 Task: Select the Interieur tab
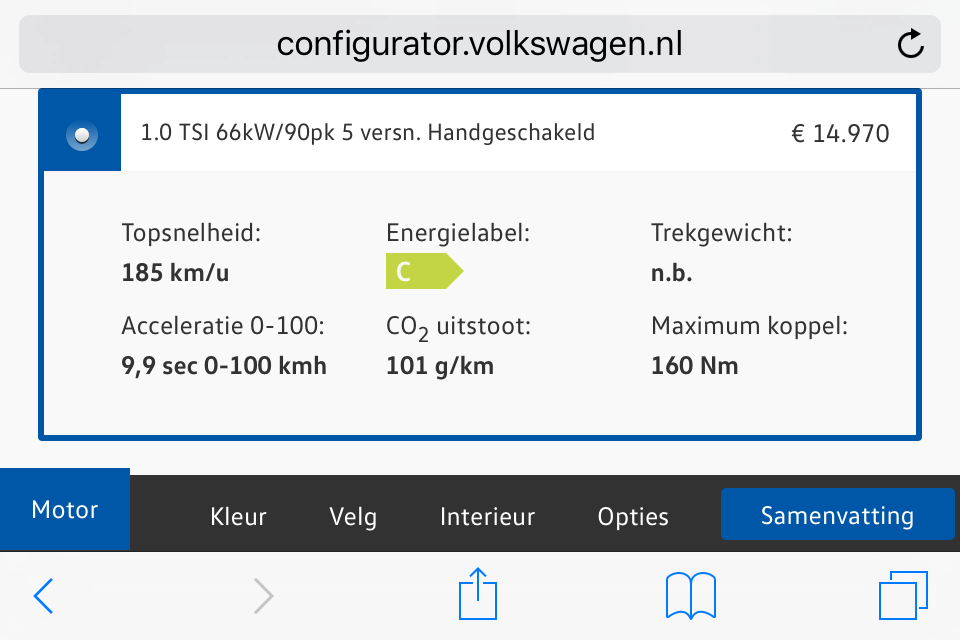tap(487, 516)
